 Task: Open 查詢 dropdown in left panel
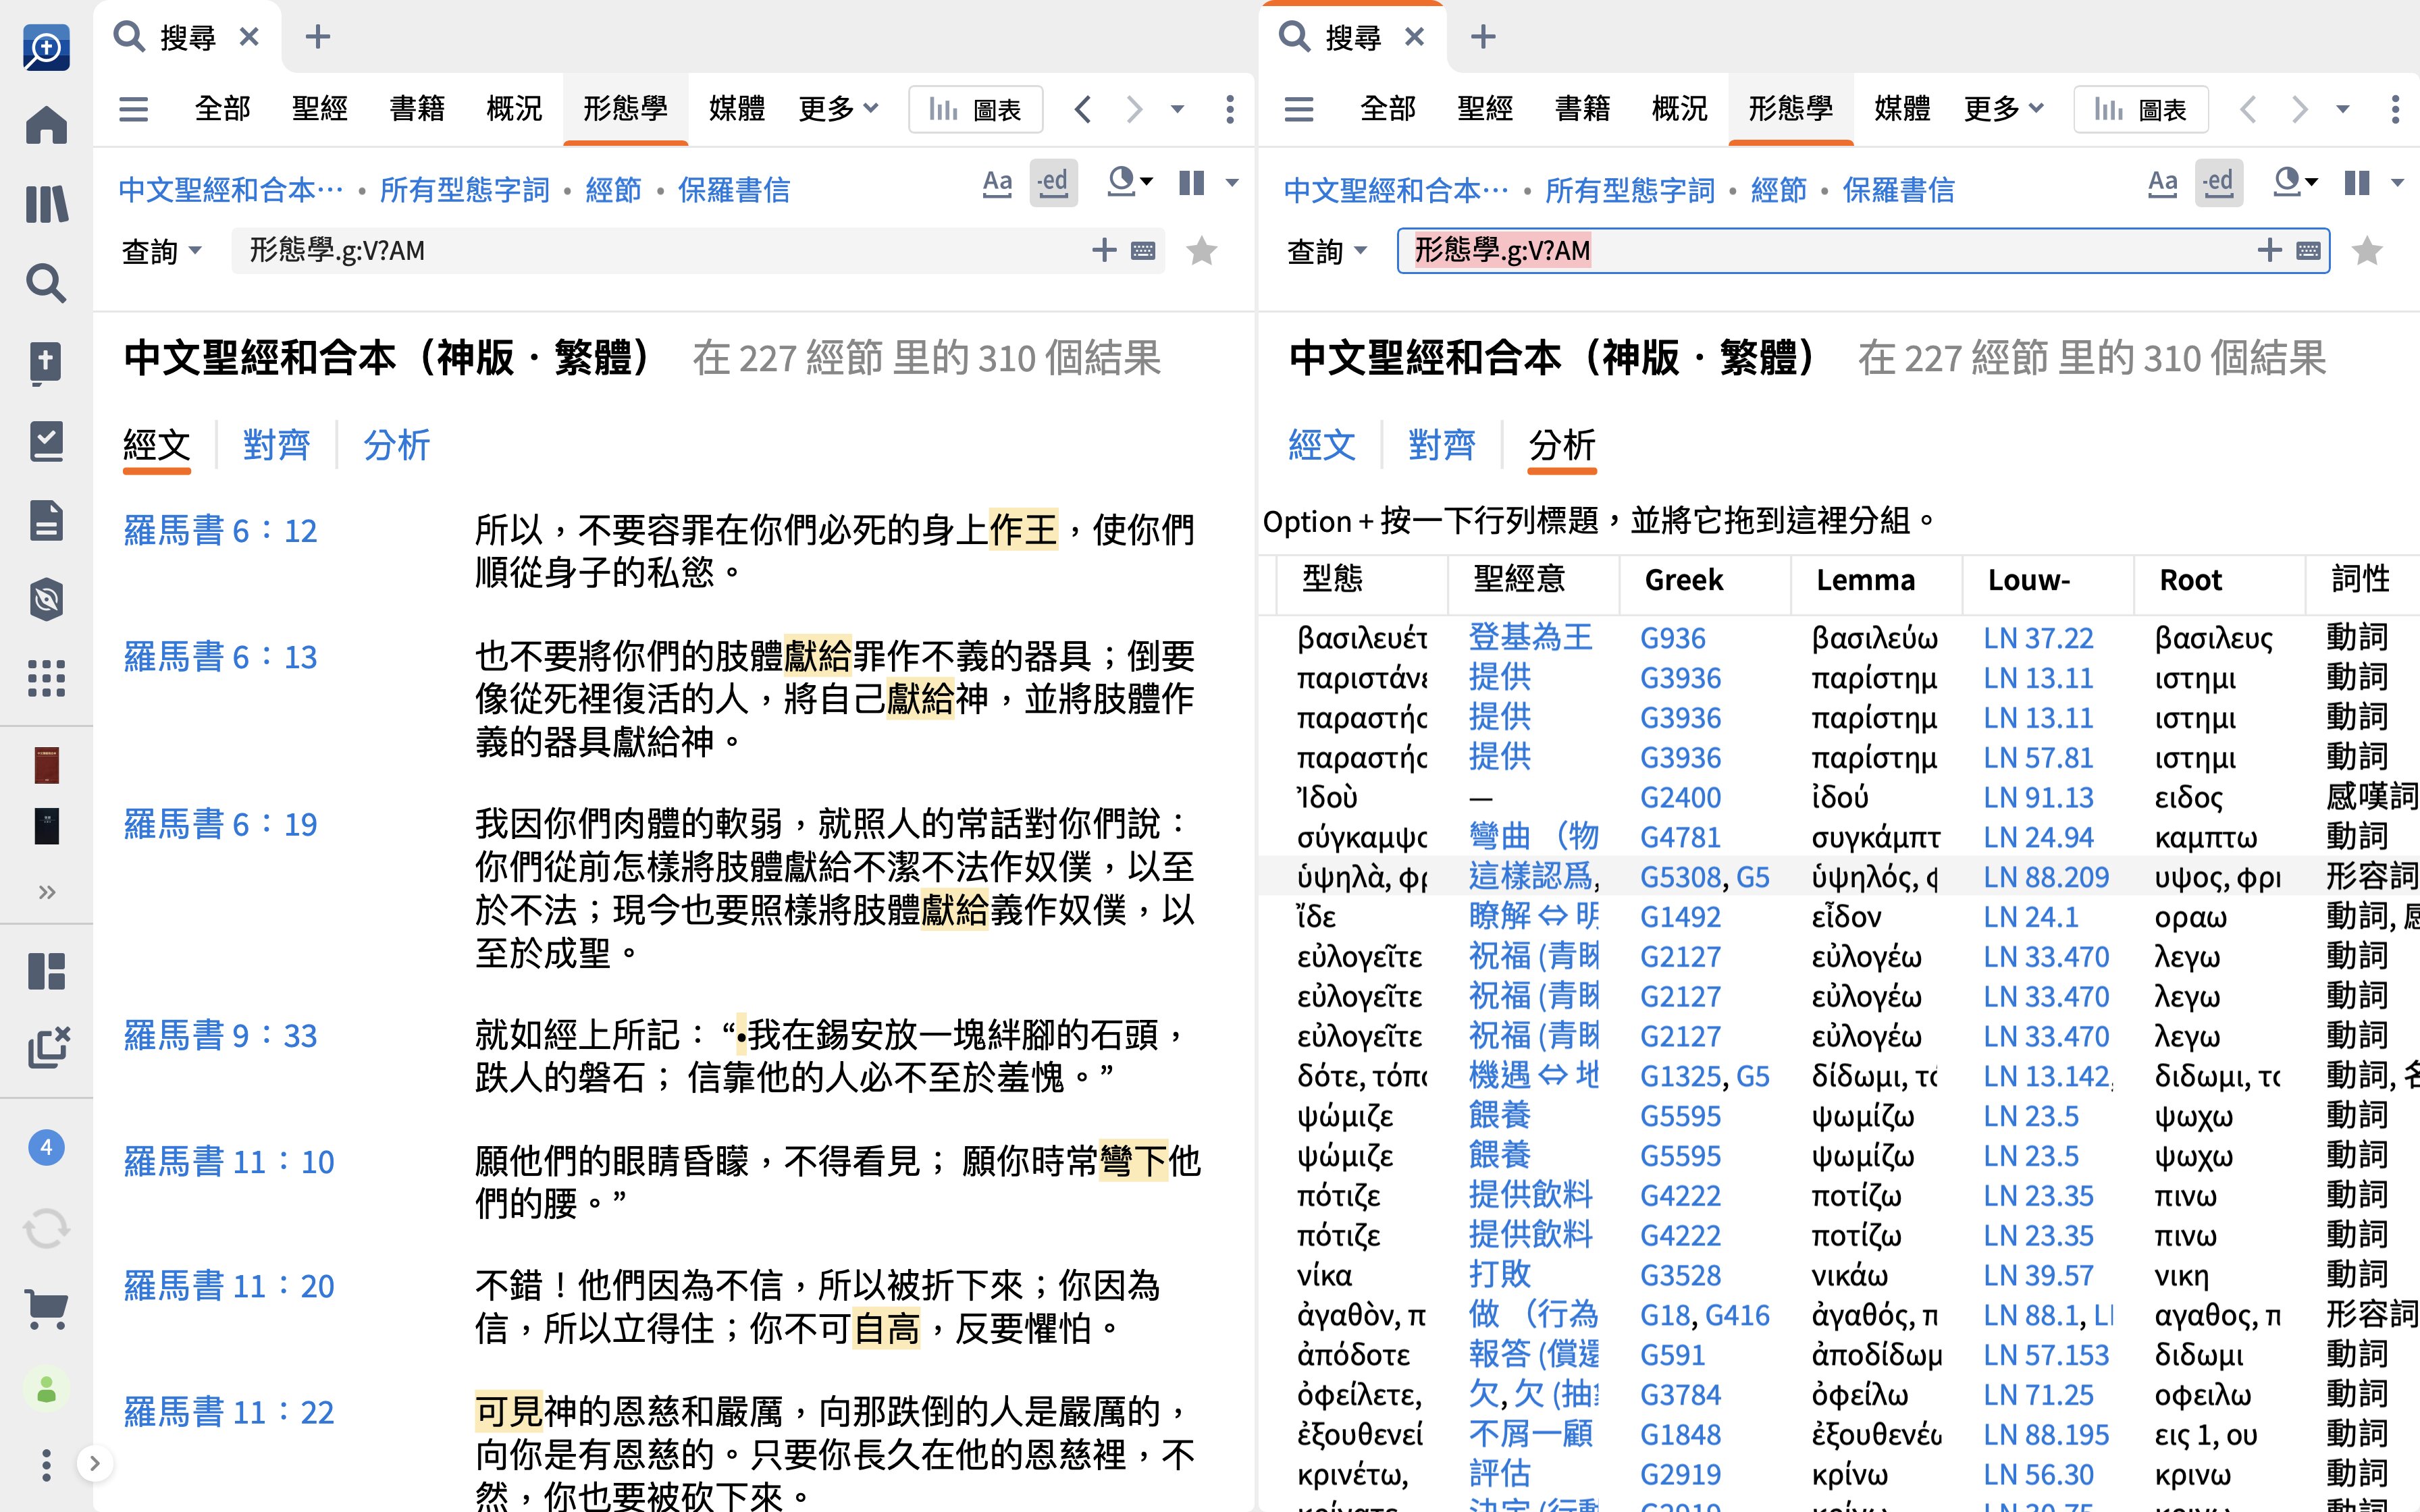tap(161, 251)
